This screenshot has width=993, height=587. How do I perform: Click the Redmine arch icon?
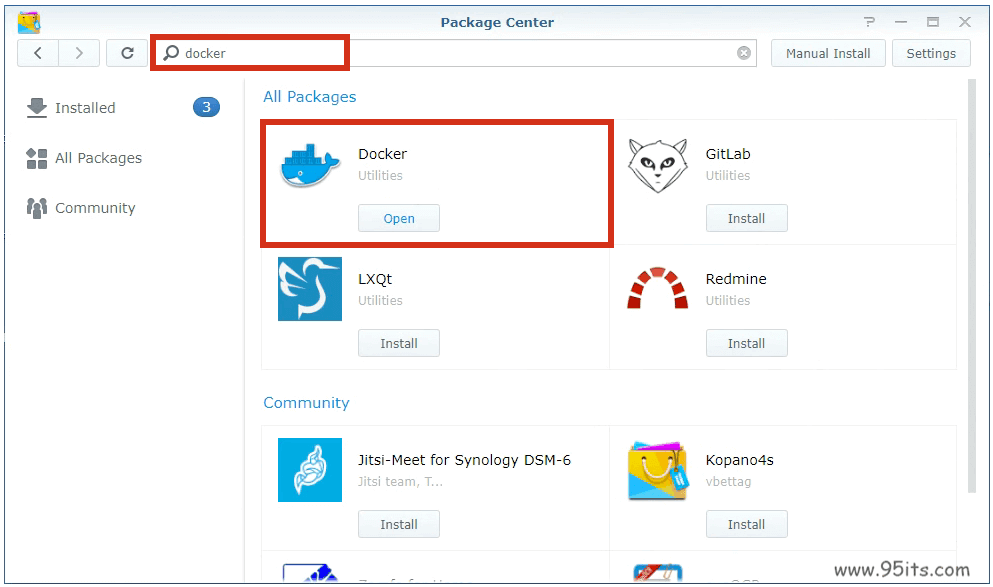click(657, 288)
